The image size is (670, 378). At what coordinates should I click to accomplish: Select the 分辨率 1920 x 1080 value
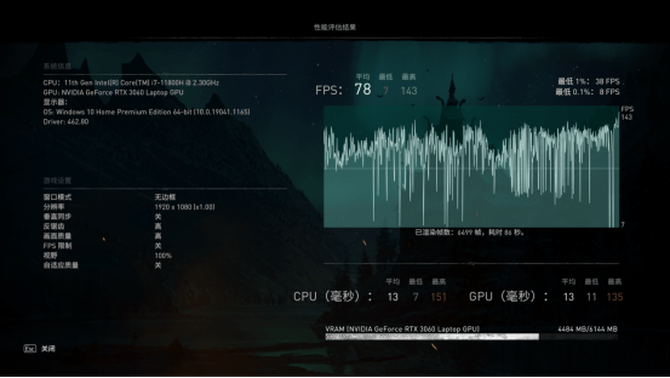pos(185,207)
